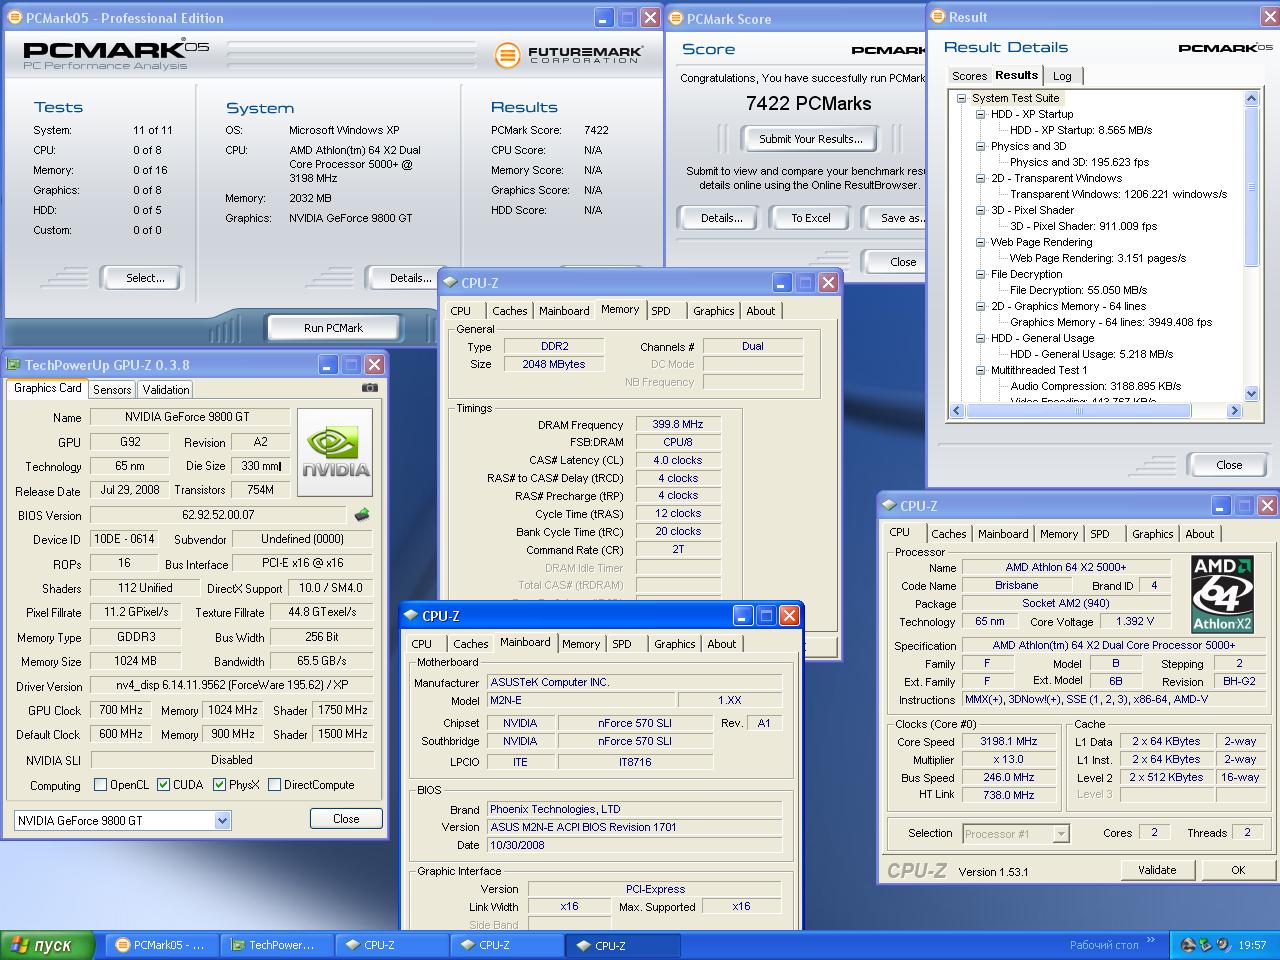The width and height of the screenshot is (1280, 960).
Task: Click the To Excel button
Action: 811,218
